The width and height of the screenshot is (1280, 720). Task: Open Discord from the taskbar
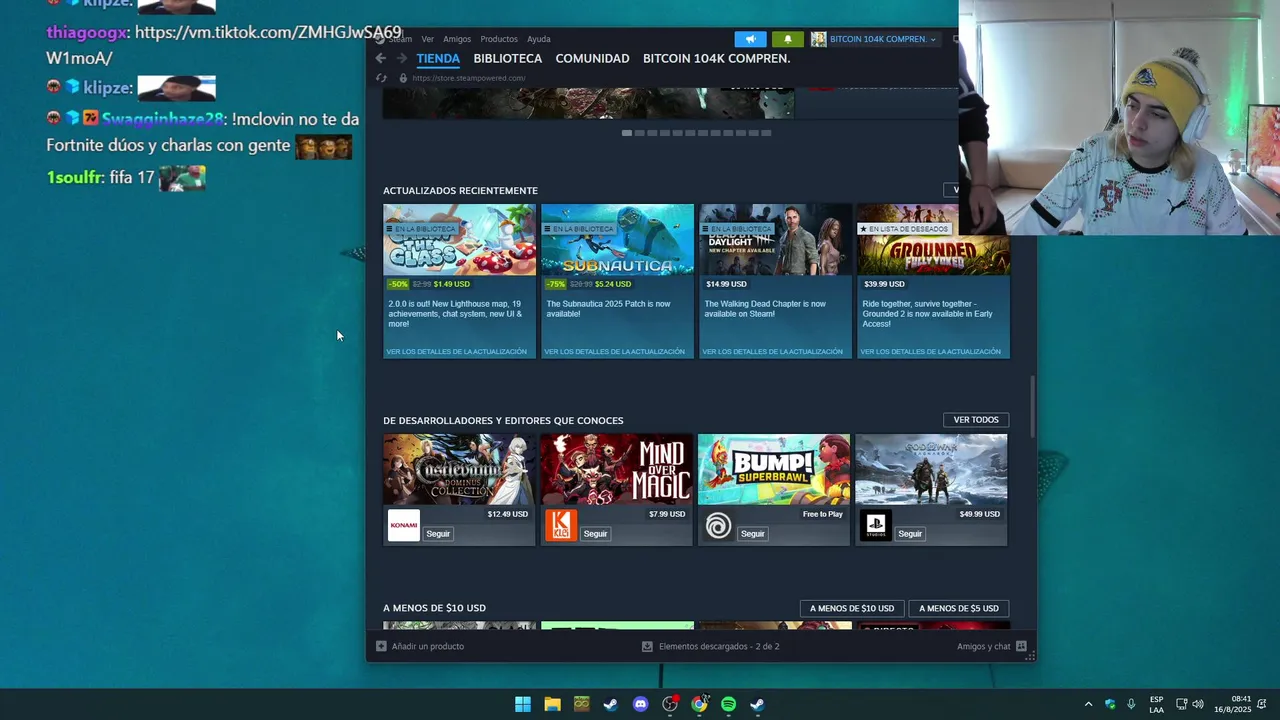pyautogui.click(x=640, y=704)
